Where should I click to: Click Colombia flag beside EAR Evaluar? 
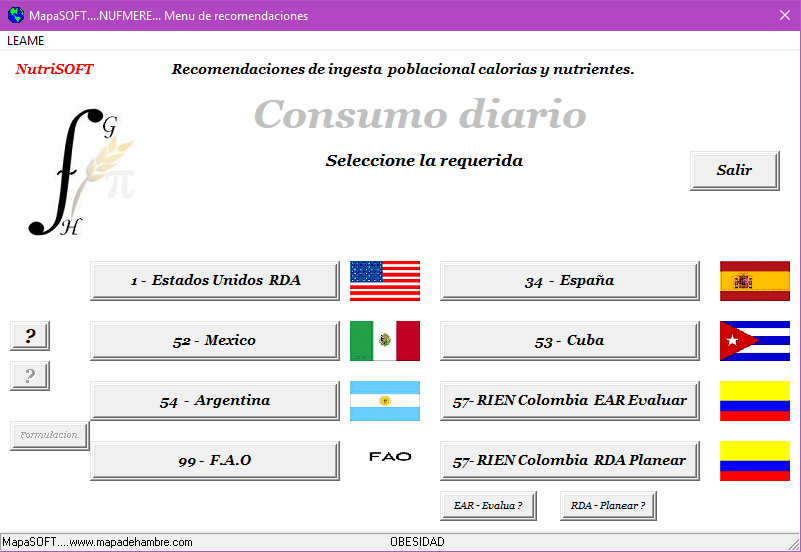[x=755, y=401]
